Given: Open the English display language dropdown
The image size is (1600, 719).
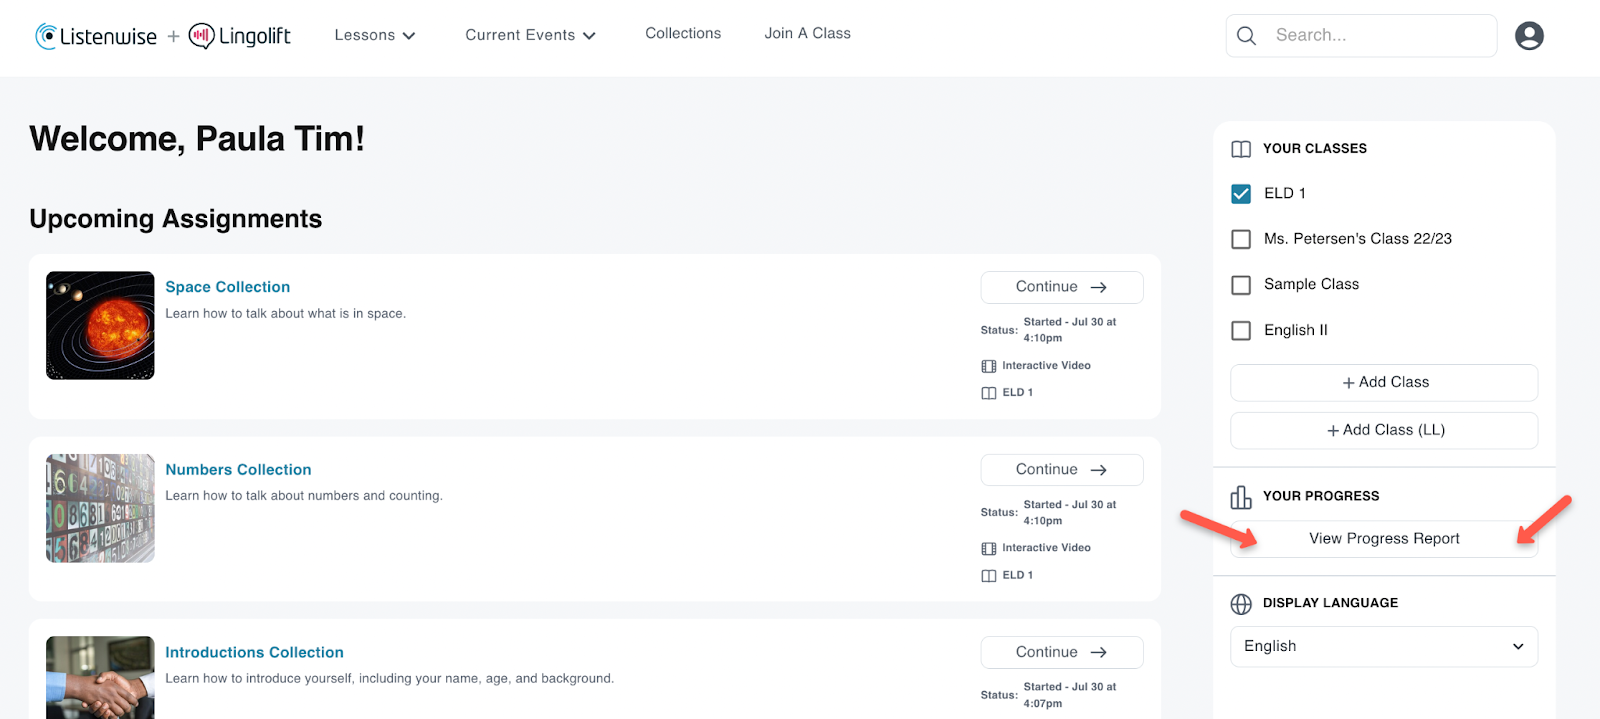Looking at the screenshot, I should (x=1384, y=646).
